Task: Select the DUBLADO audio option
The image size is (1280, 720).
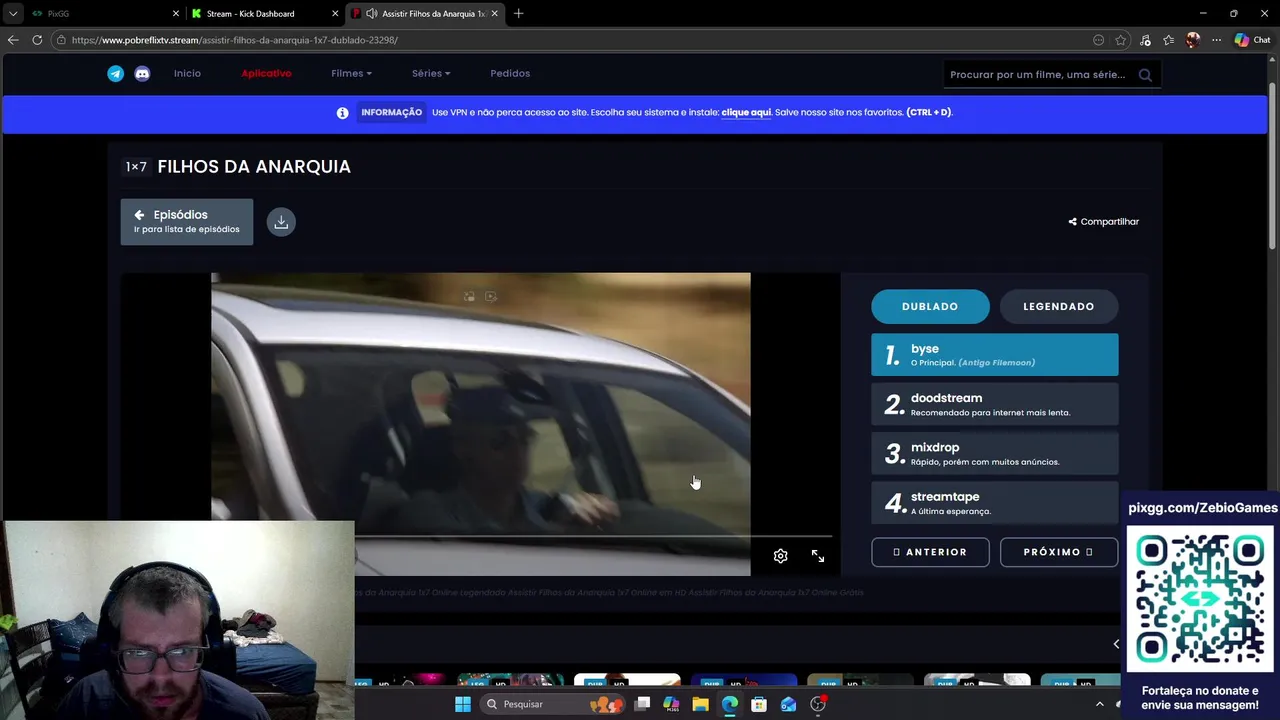Action: click(x=930, y=306)
